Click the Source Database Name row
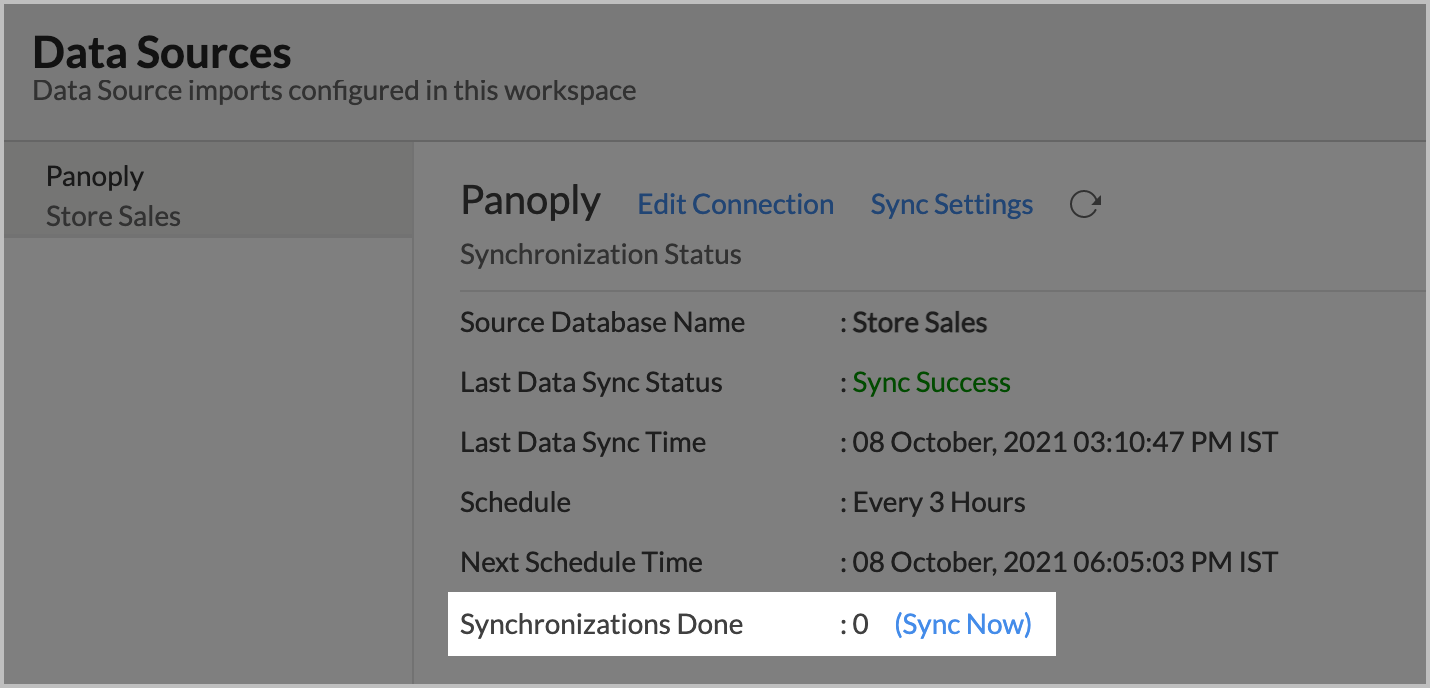The height and width of the screenshot is (688, 1430). [x=602, y=322]
